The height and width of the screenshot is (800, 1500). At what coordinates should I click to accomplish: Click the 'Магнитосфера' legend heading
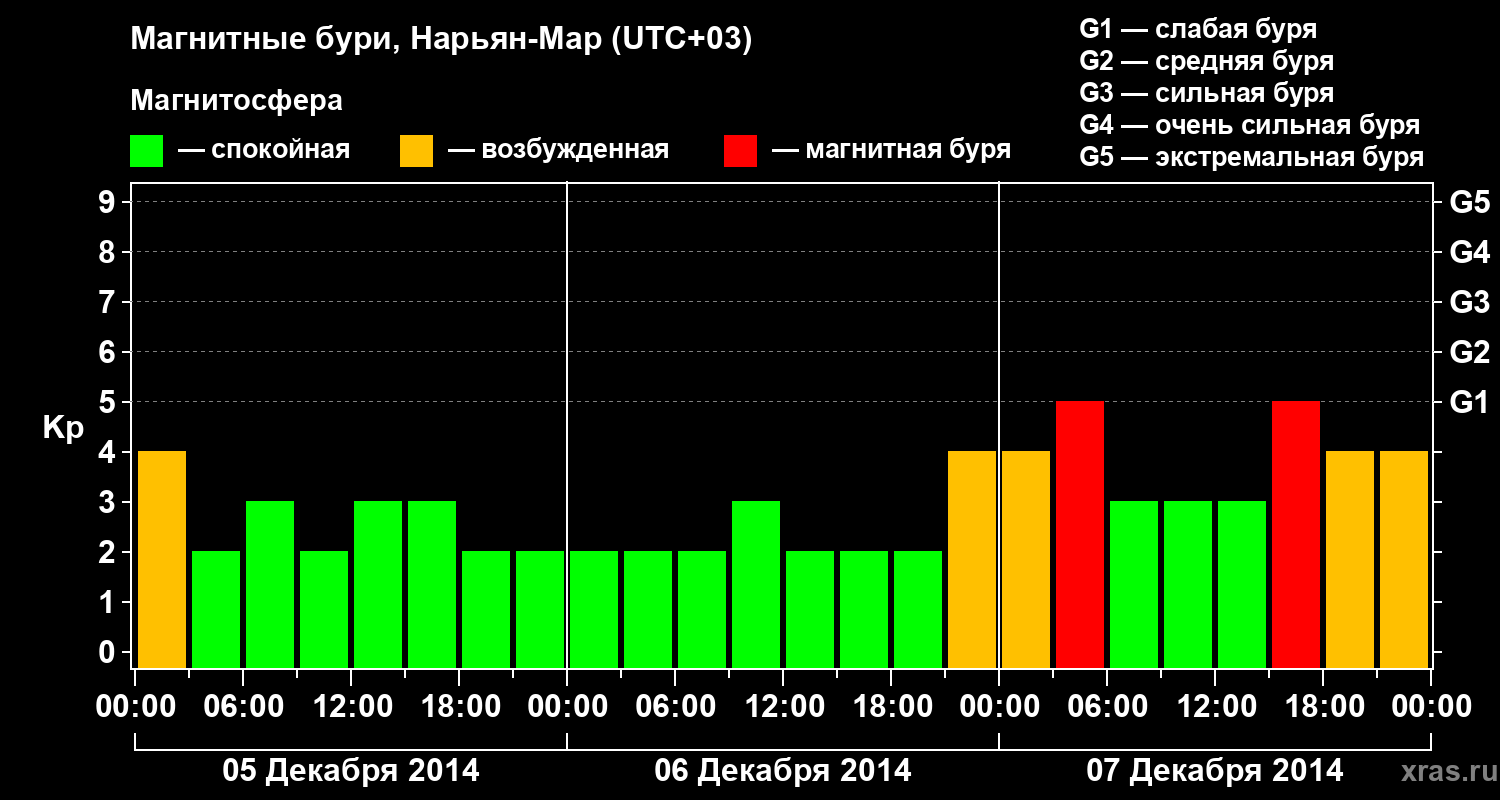237,101
